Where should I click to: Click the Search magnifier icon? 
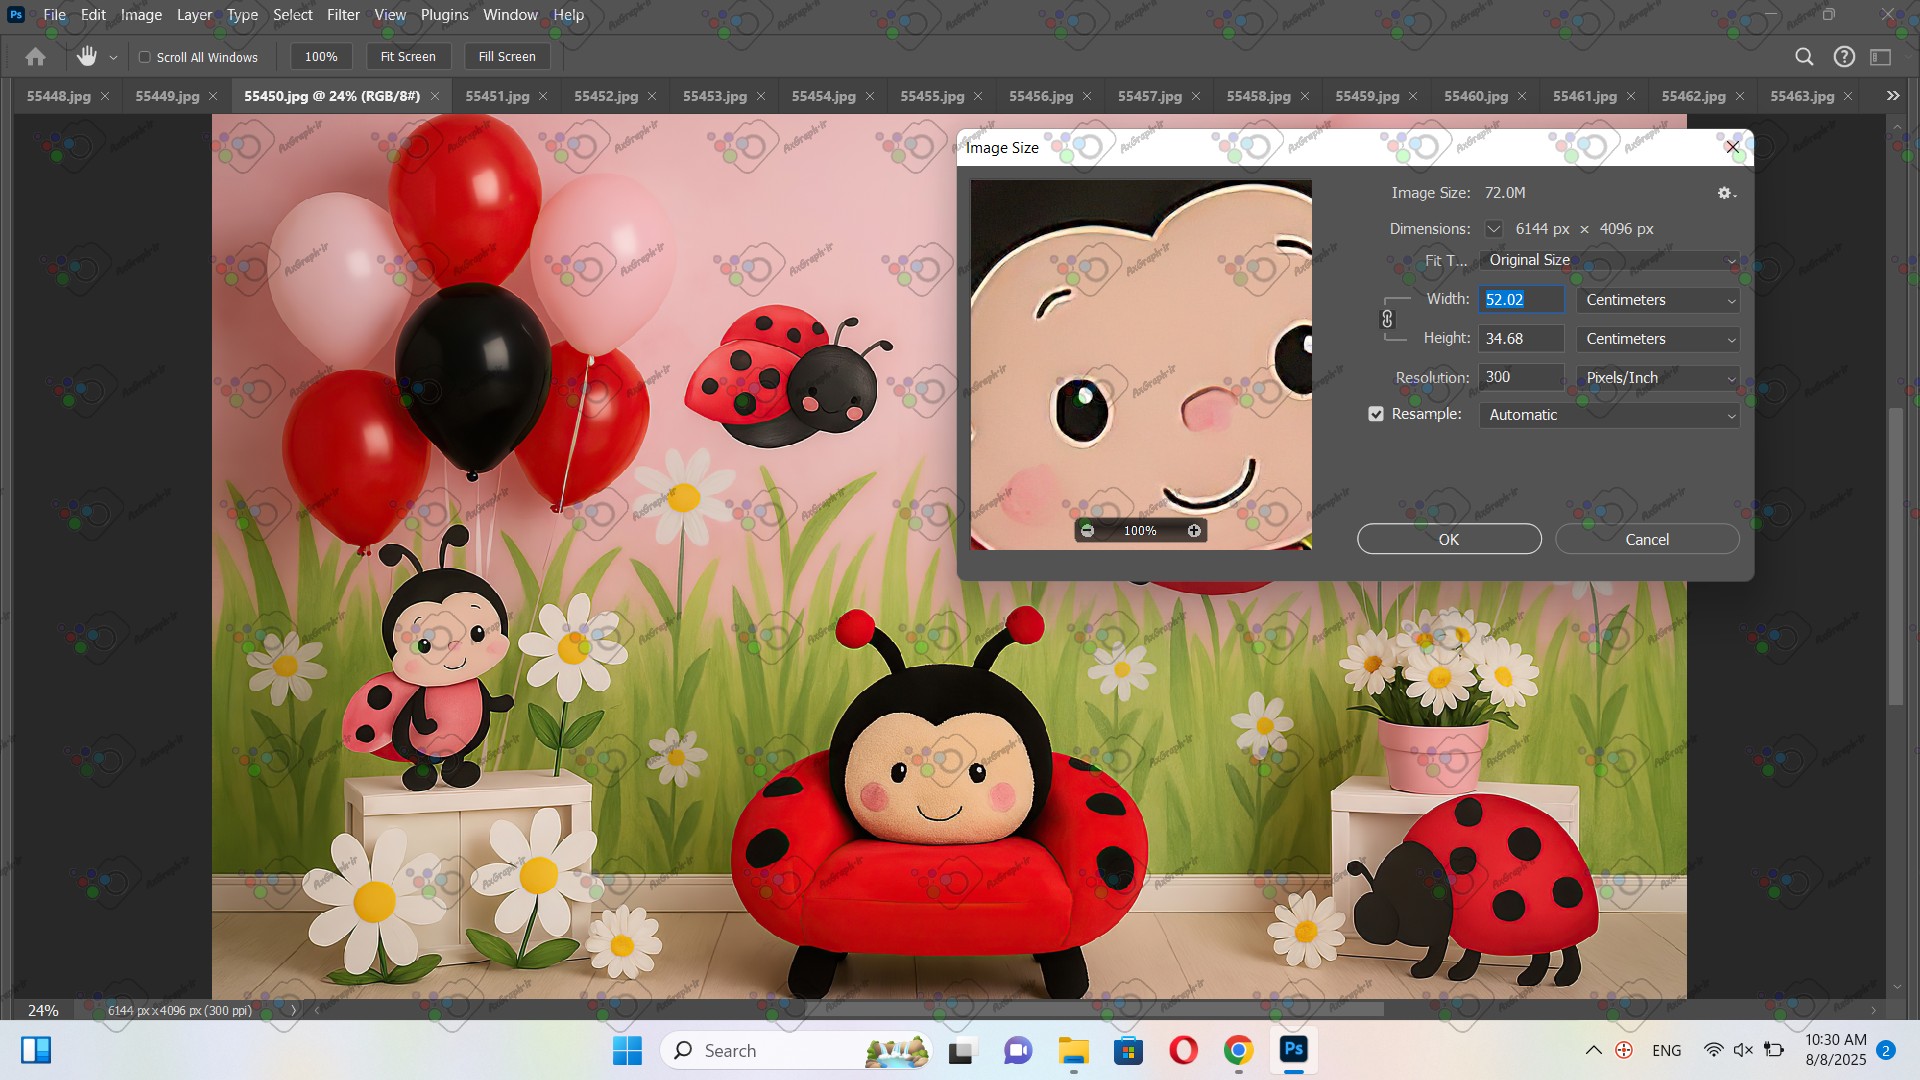click(x=1804, y=57)
